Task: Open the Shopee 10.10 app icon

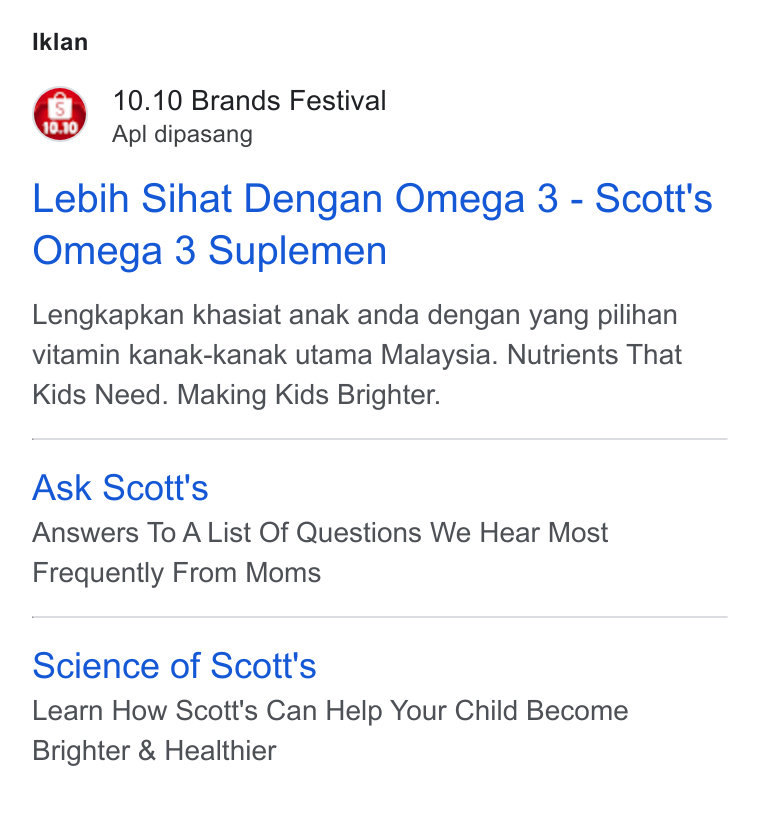Action: tap(60, 114)
